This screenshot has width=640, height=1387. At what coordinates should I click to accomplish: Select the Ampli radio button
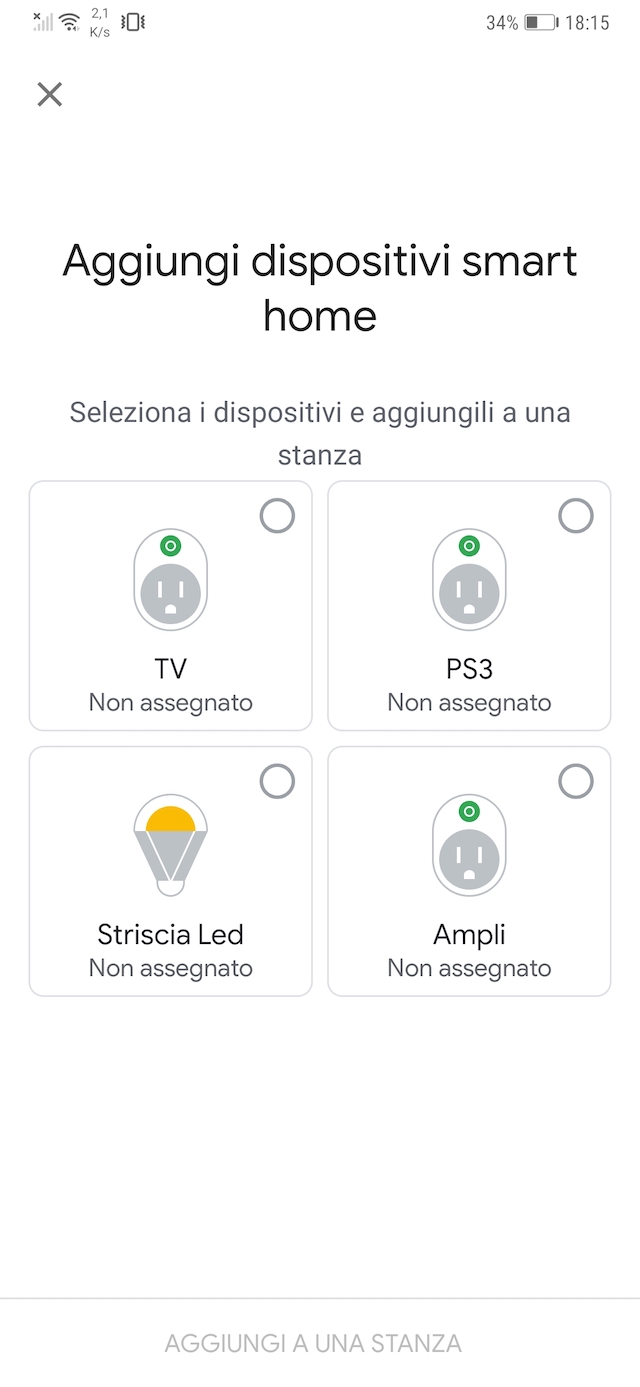coord(575,781)
